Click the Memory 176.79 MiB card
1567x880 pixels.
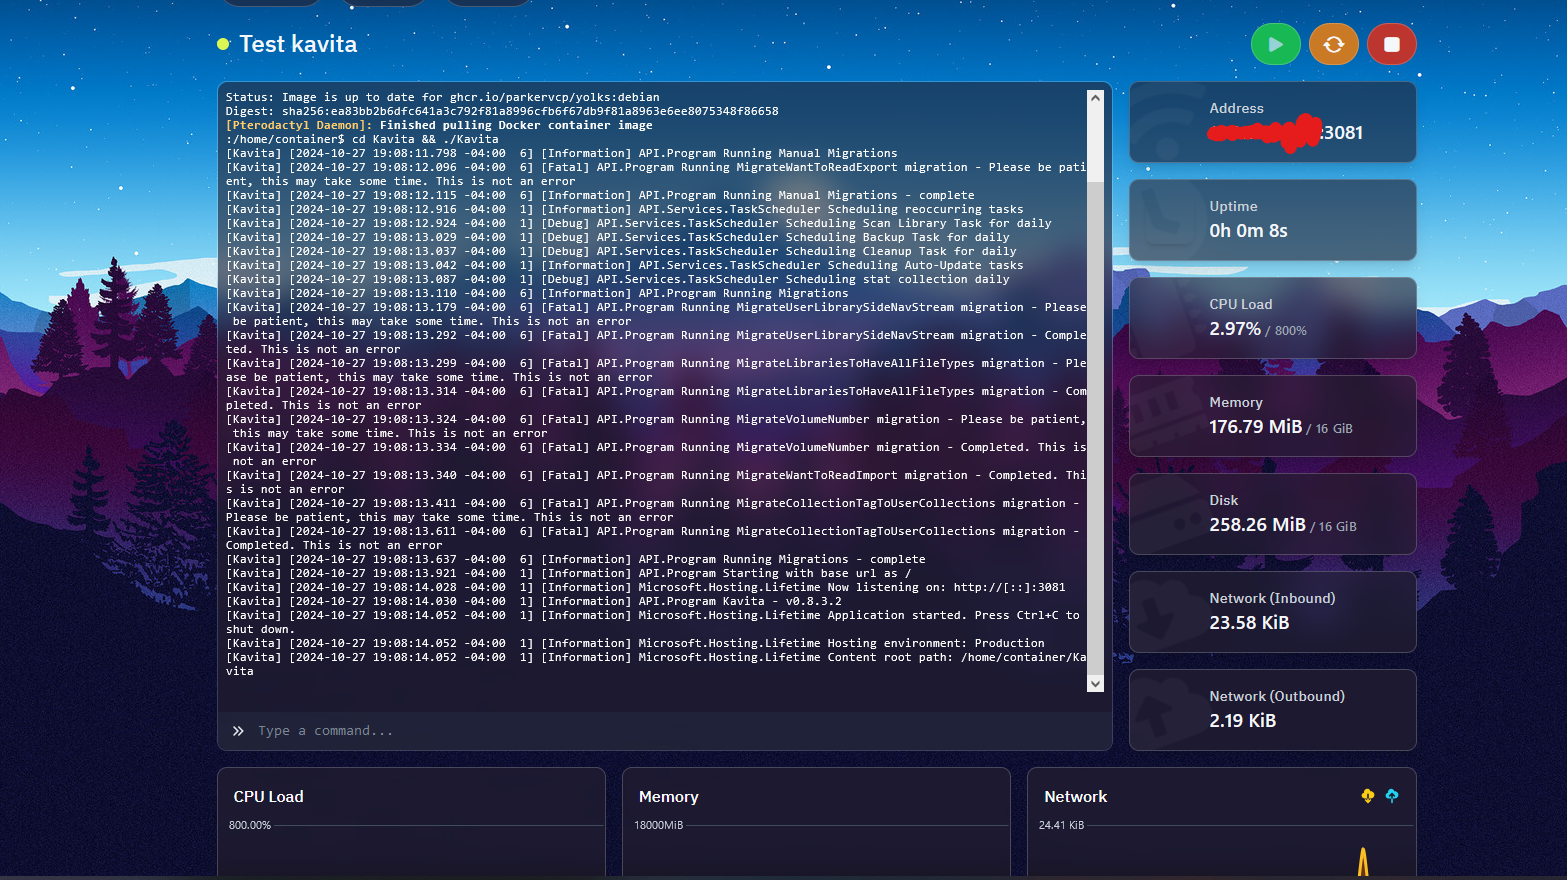point(1273,416)
